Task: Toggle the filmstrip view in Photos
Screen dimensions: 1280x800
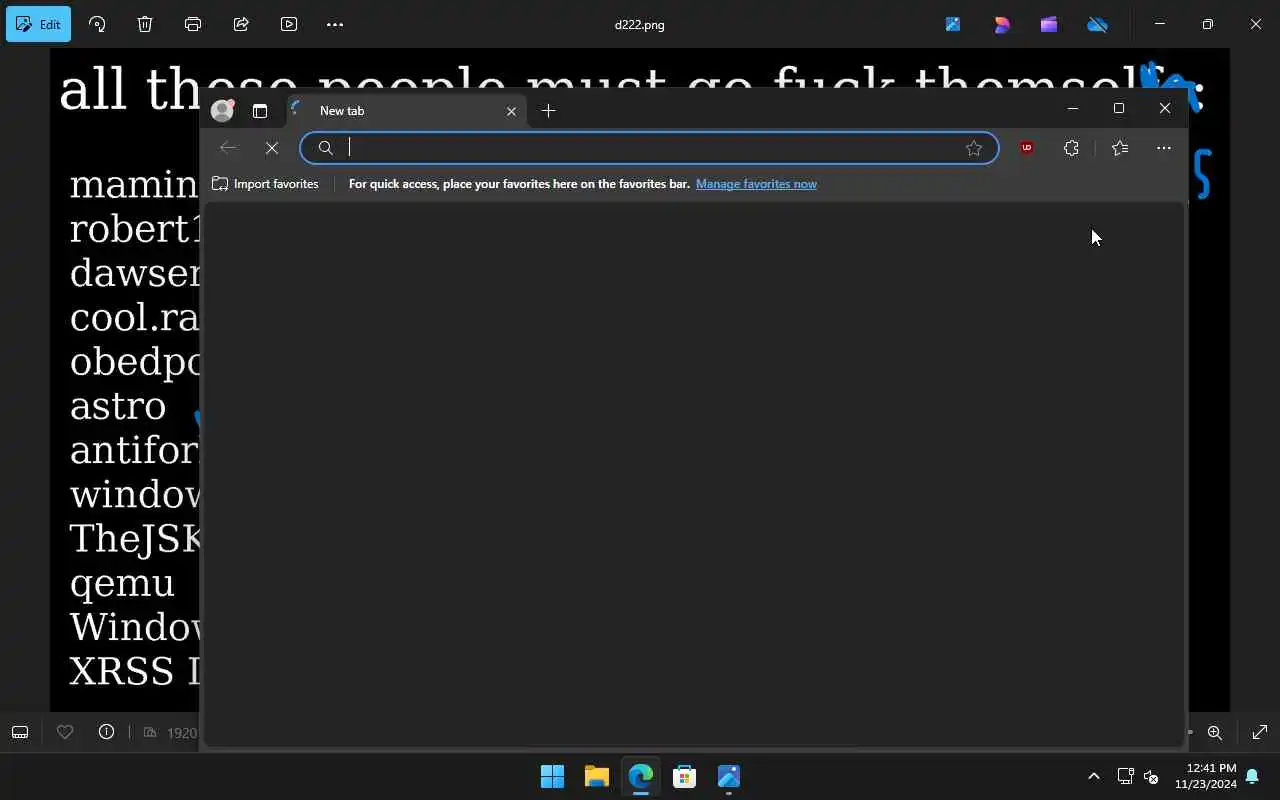Action: point(20,732)
